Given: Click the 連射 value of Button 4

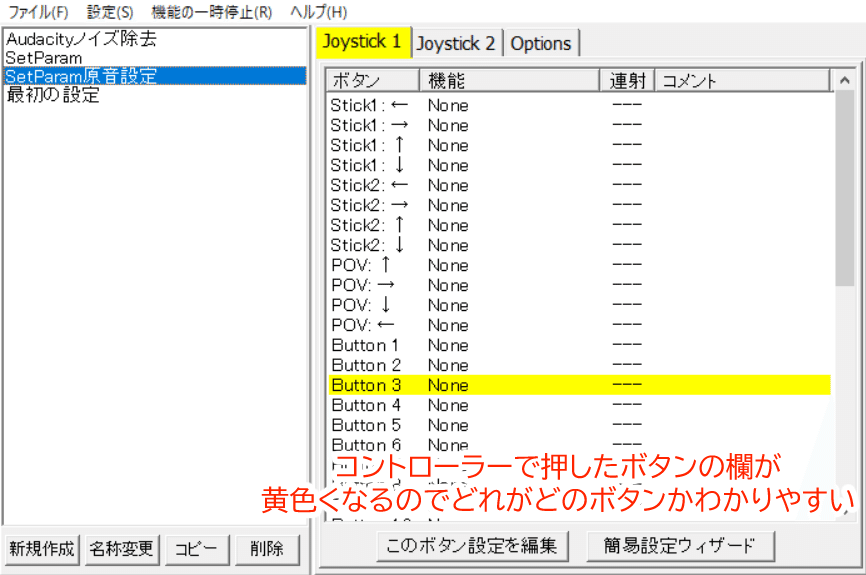Looking at the screenshot, I should pyautogui.click(x=627, y=405).
